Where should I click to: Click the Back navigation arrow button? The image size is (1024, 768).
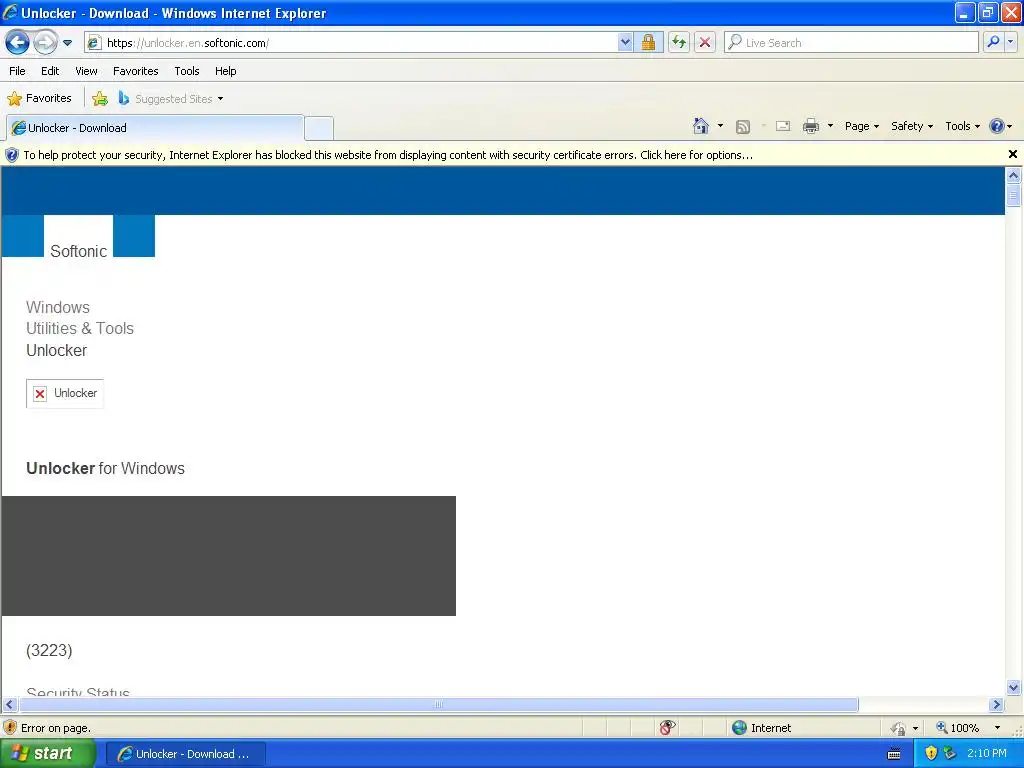17,43
